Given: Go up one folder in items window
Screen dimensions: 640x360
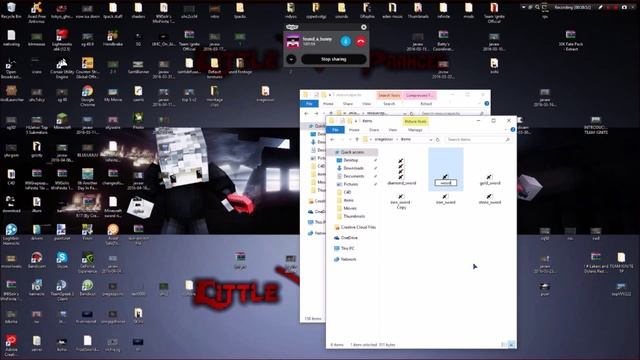Looking at the screenshot, I should tap(357, 140).
